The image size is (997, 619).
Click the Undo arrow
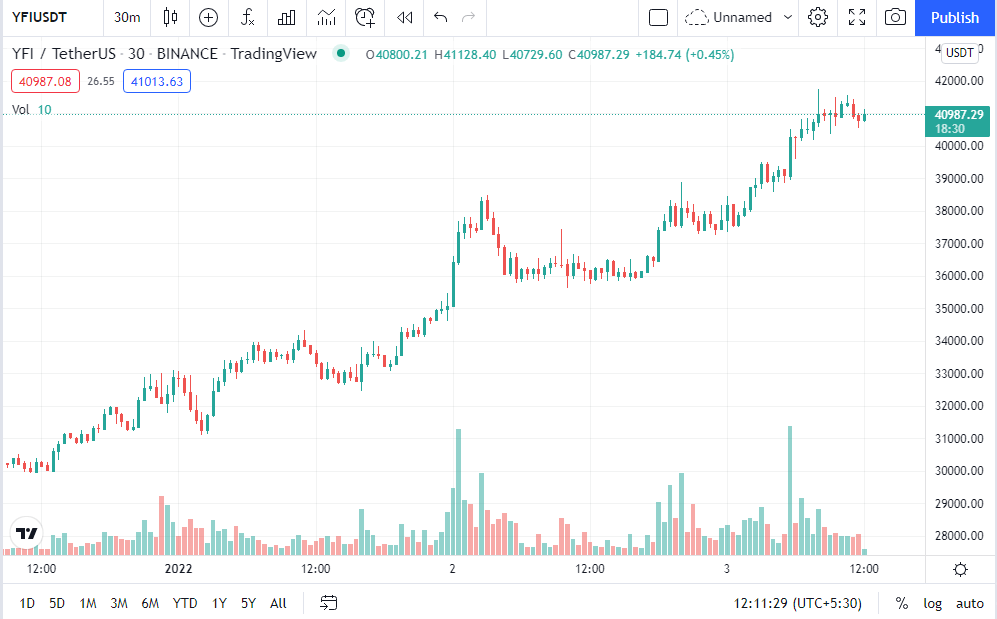(440, 17)
